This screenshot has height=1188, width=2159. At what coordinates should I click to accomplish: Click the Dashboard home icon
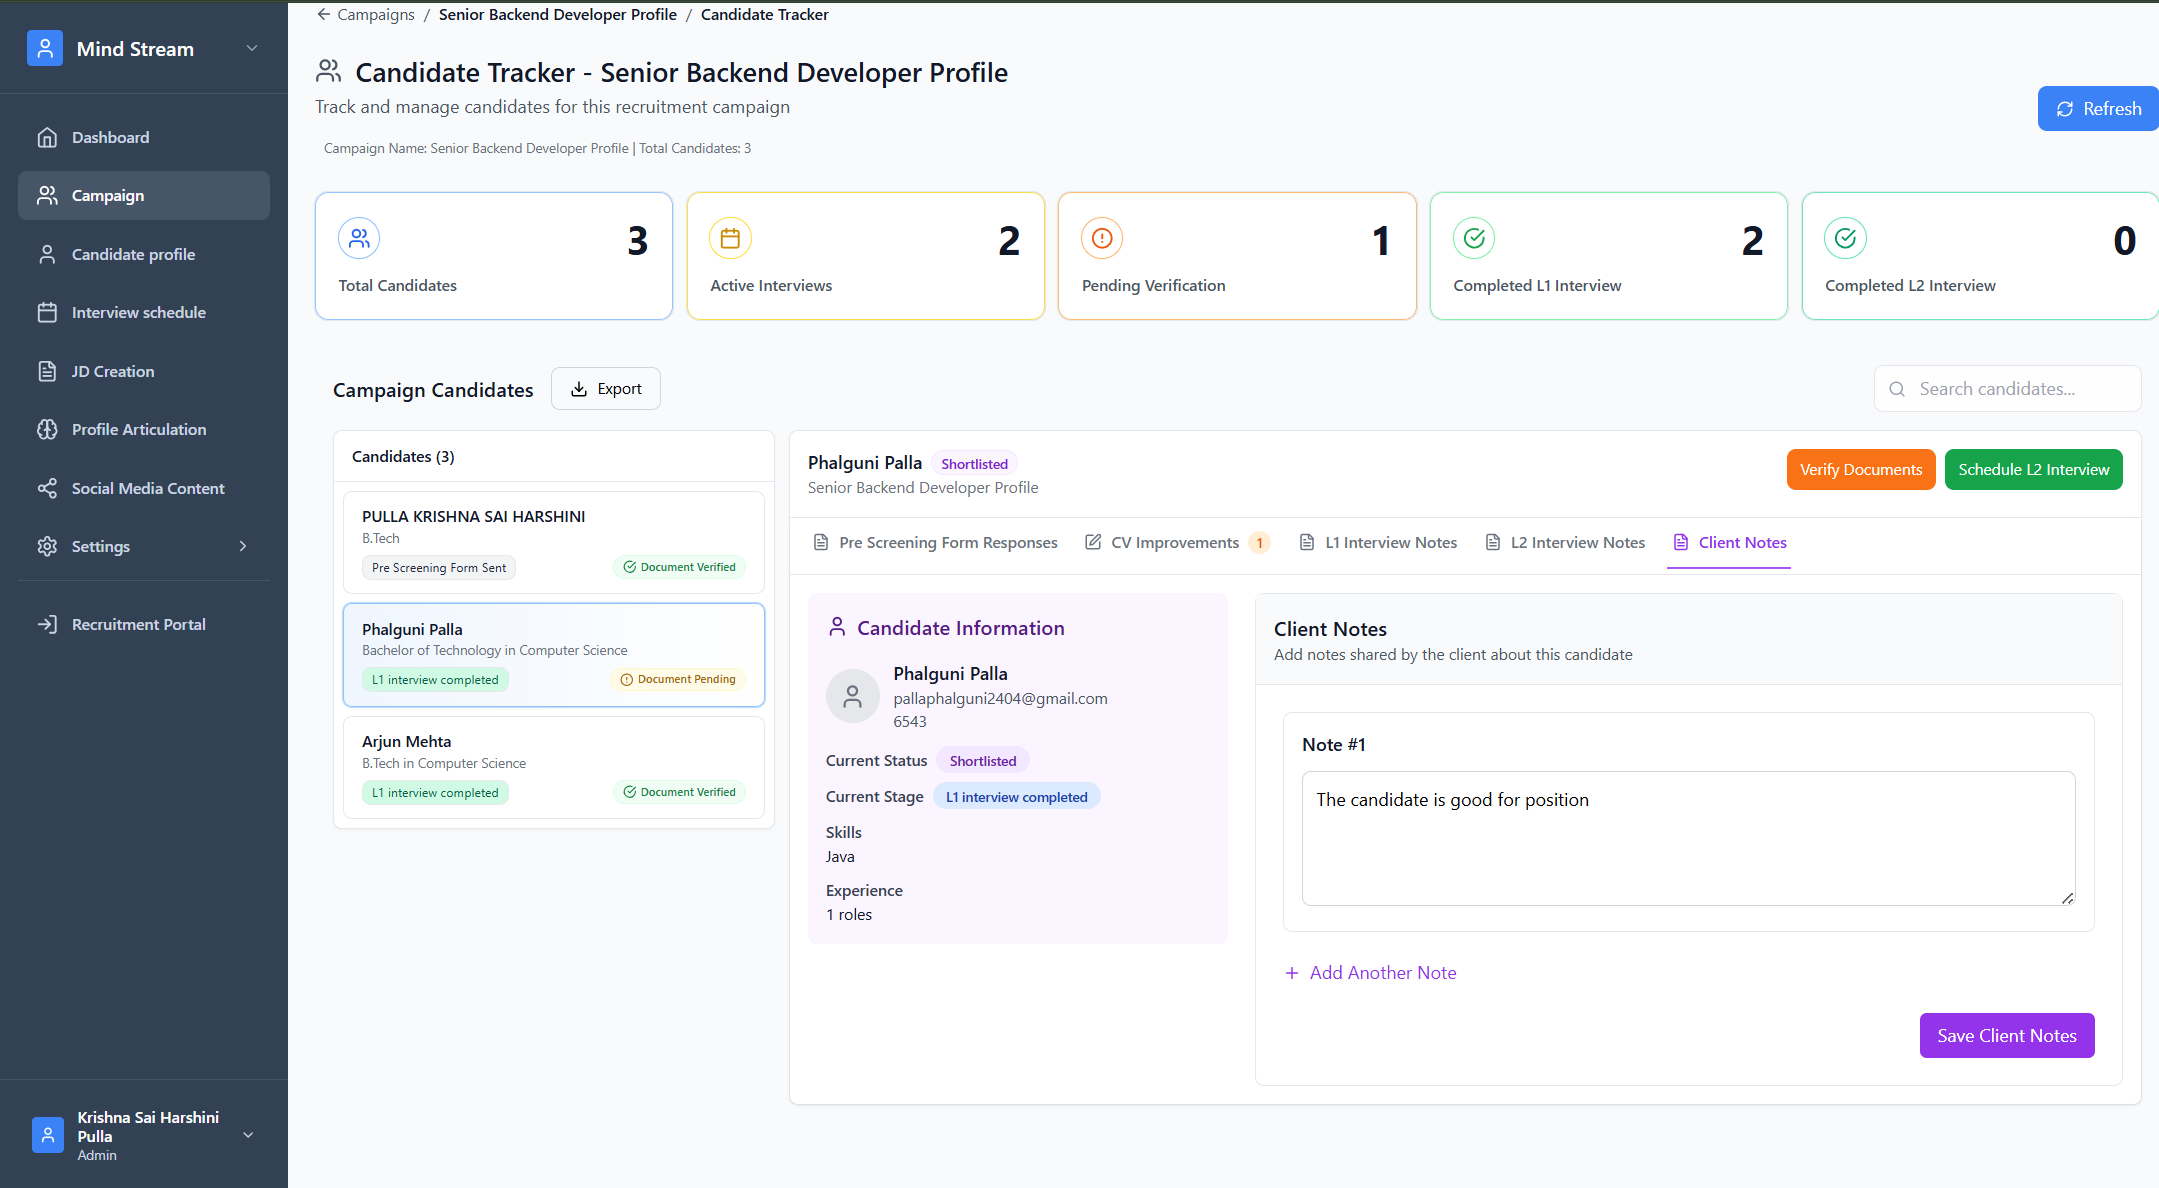coord(47,137)
